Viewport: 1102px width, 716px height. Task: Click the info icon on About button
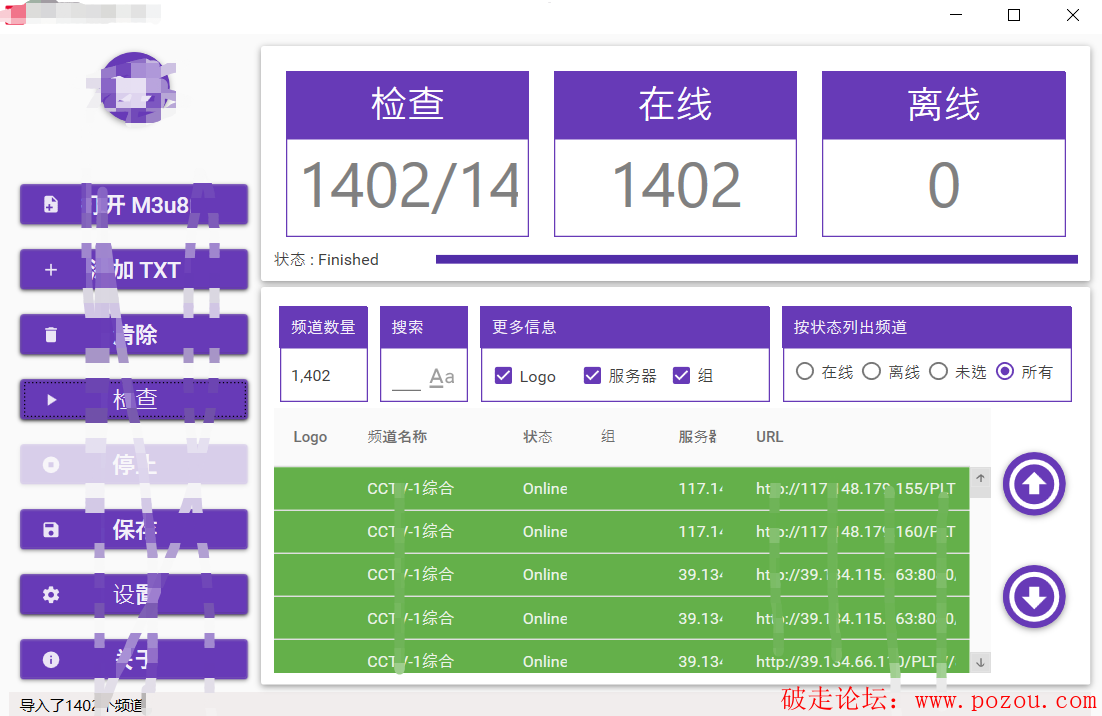(51, 660)
